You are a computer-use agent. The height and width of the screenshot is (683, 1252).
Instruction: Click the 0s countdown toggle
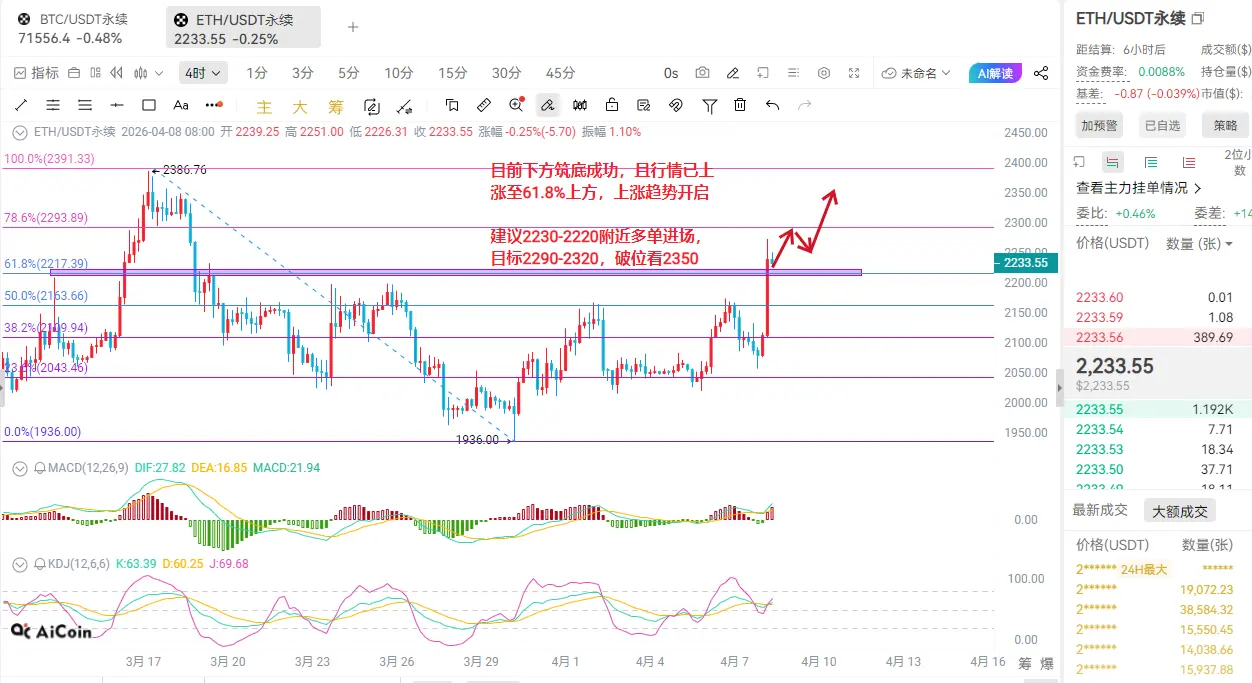point(671,73)
